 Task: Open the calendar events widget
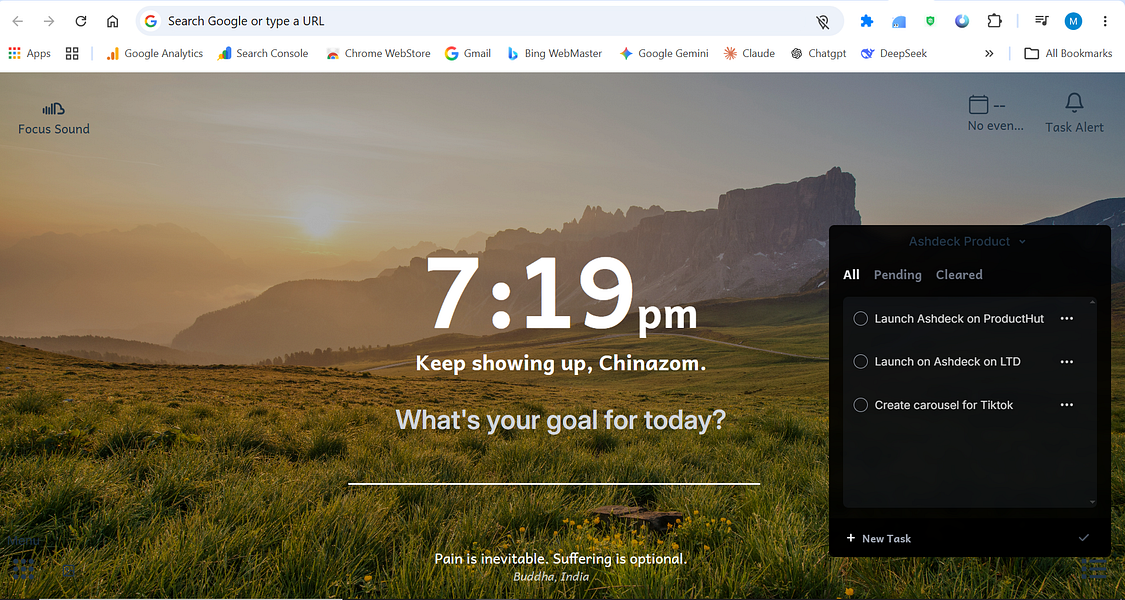pos(995,113)
